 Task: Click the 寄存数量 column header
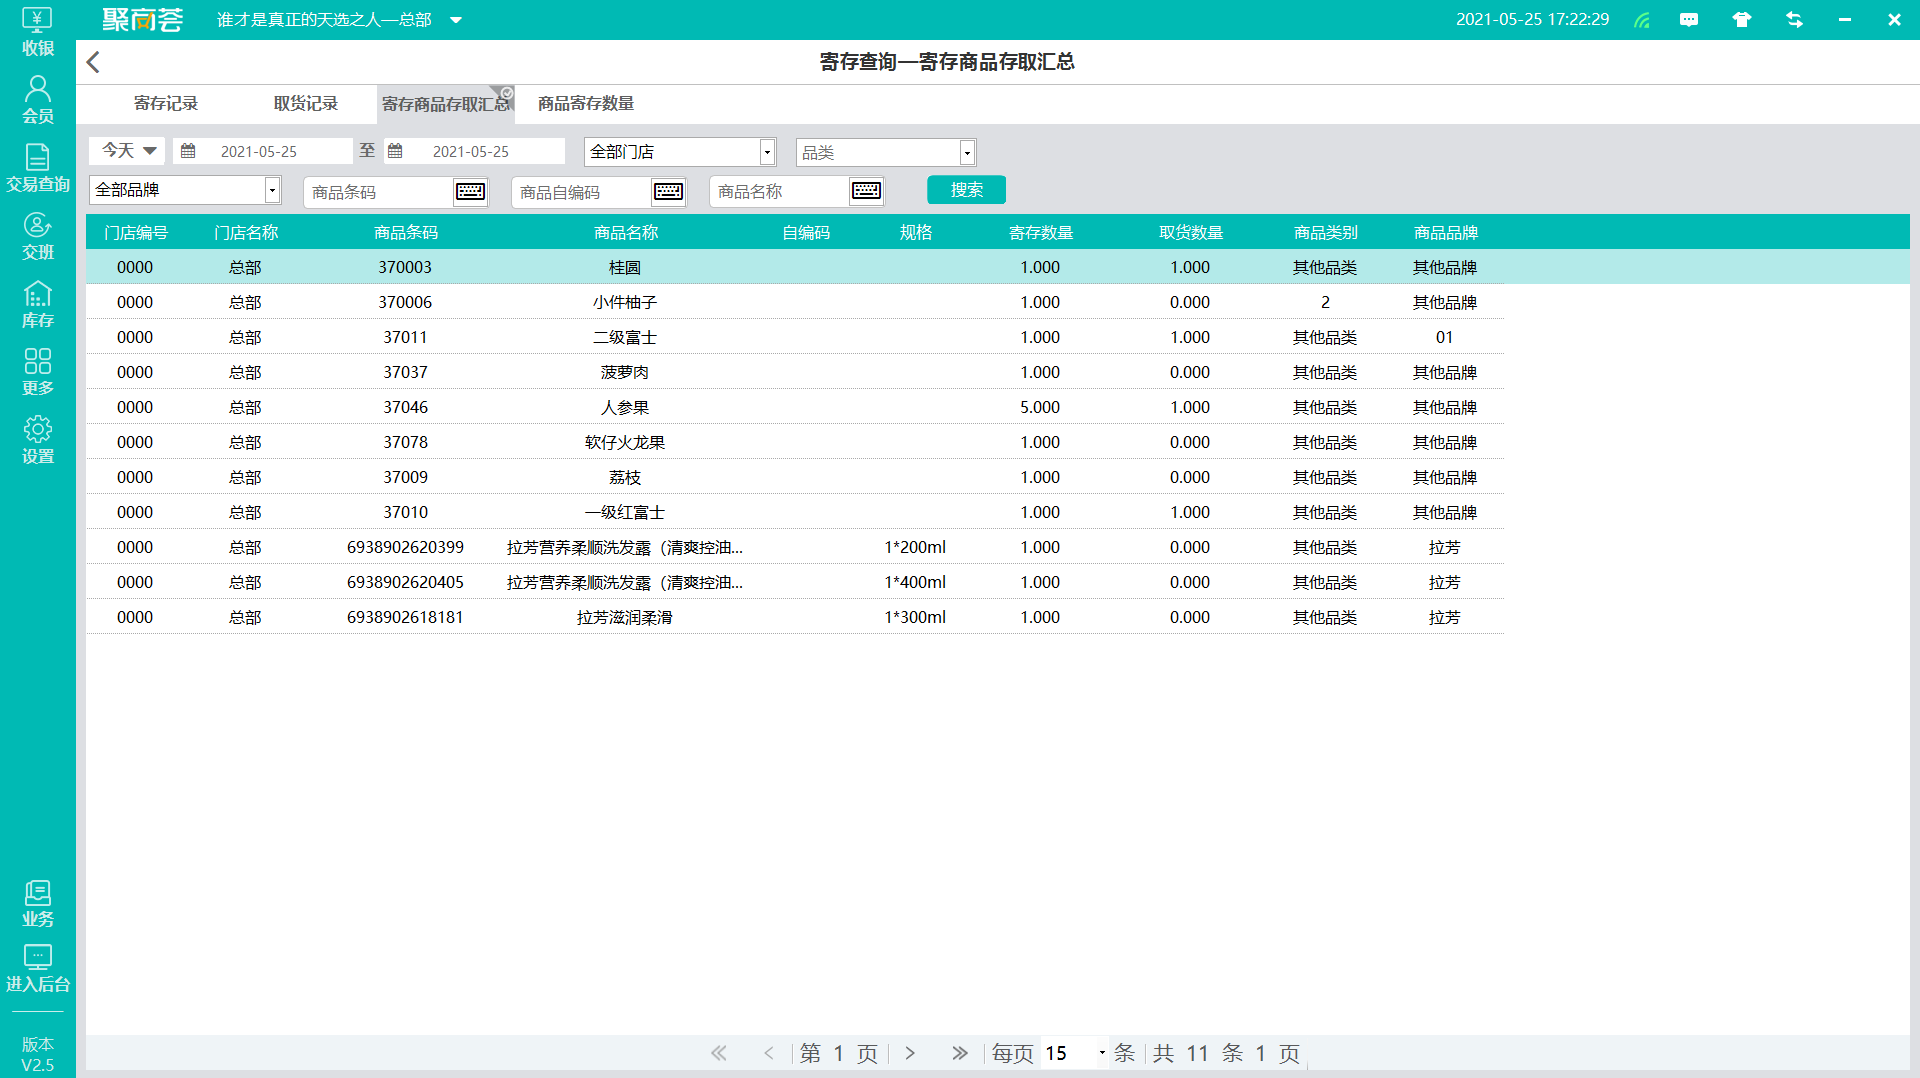point(1041,232)
